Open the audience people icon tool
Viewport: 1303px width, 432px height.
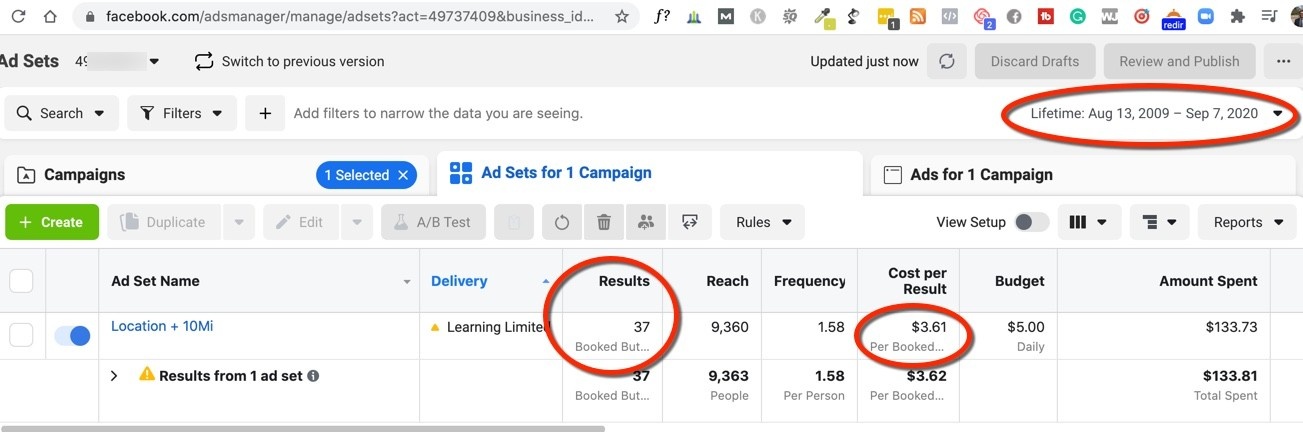point(646,222)
